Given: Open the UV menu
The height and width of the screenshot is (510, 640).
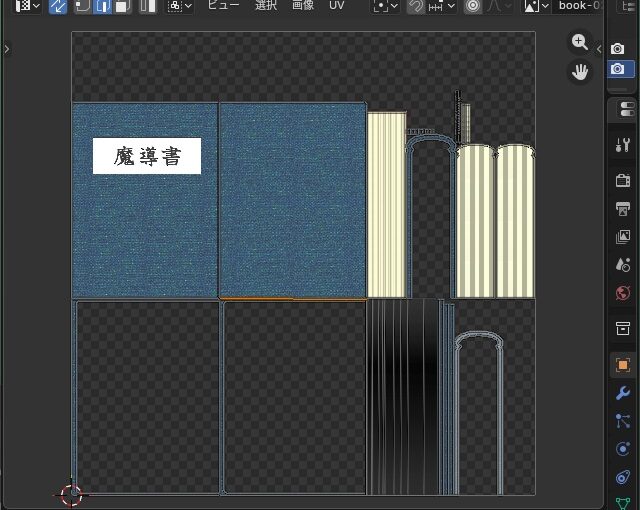Looking at the screenshot, I should point(336,5).
